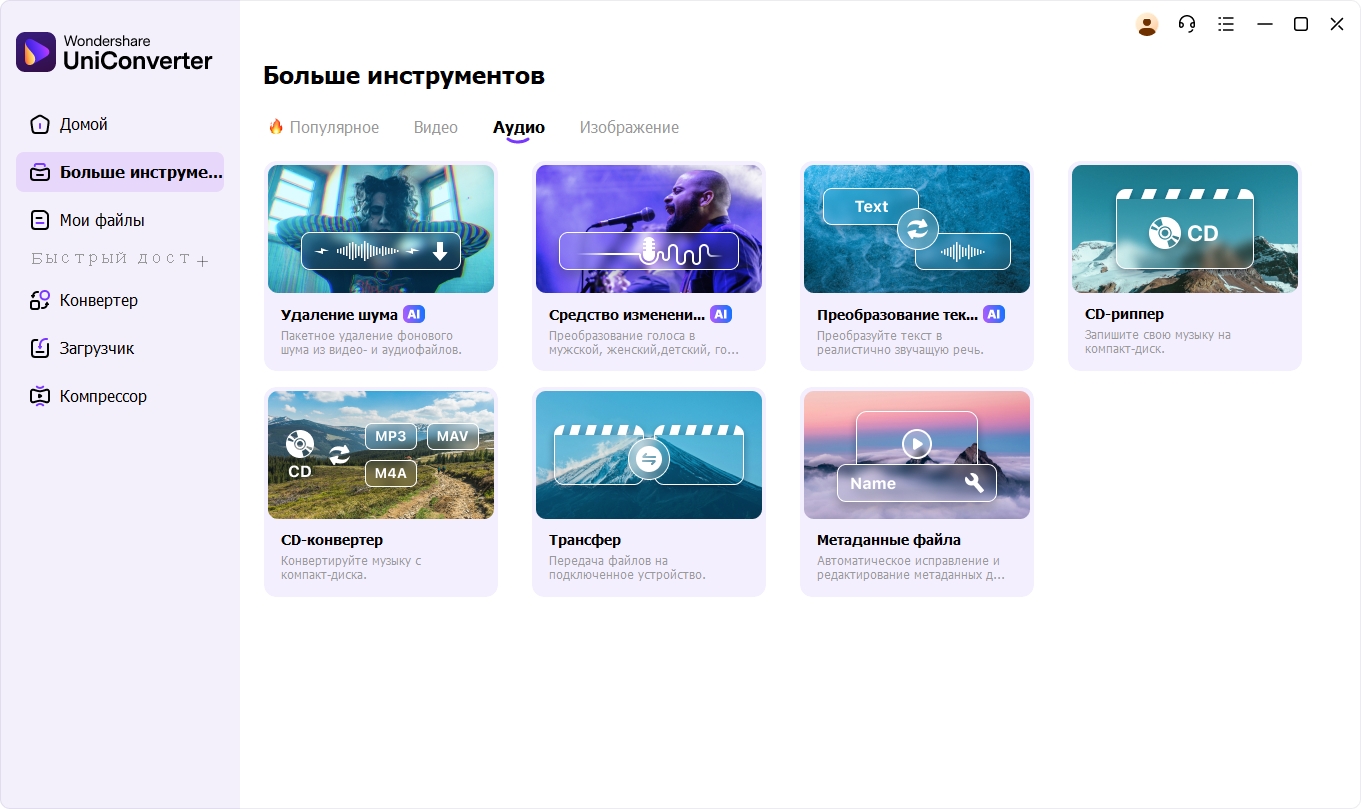
Task: Click AI badge next to Средство изменени...
Action: point(721,314)
